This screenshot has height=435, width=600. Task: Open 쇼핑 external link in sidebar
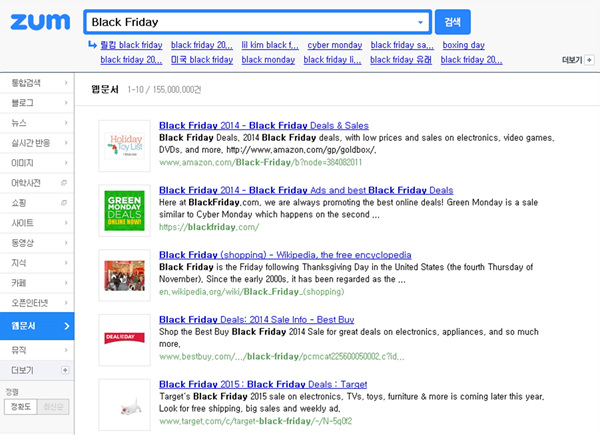tap(37, 203)
